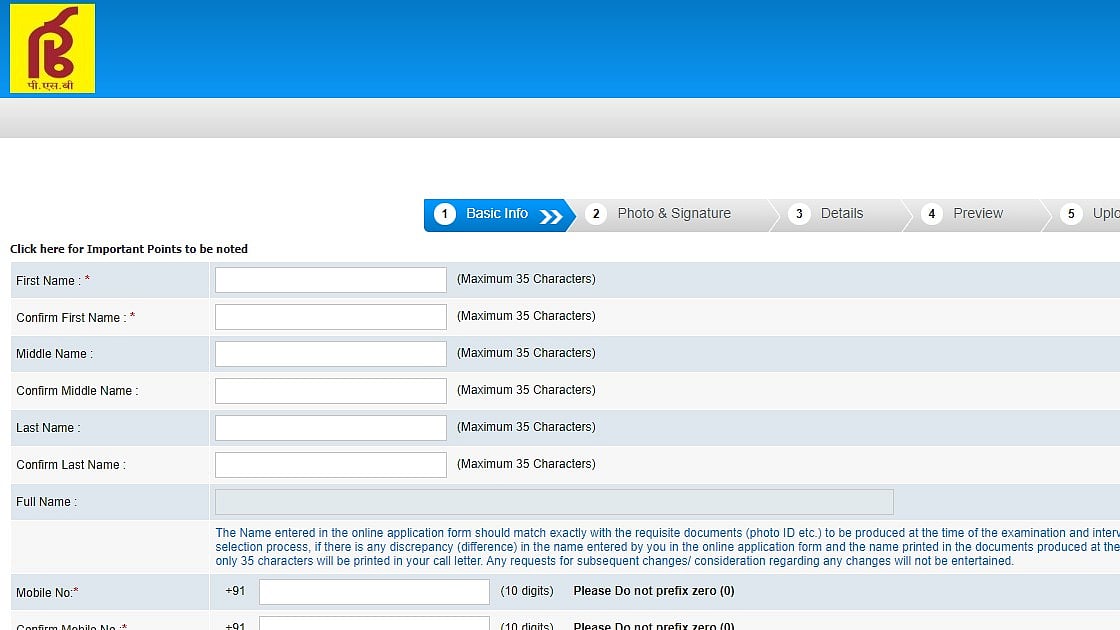The image size is (1120, 630).
Task: Click the Confirm First Name field
Action: [330, 317]
